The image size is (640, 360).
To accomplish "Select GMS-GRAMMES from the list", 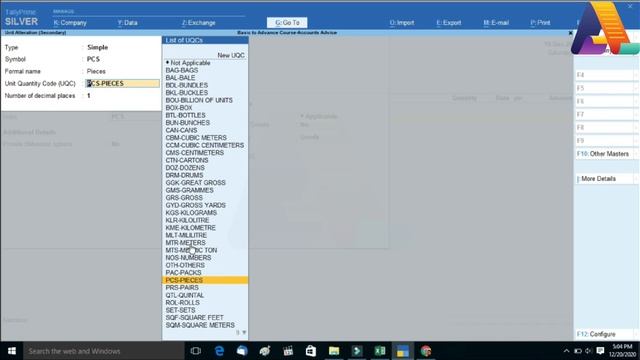I will tap(189, 190).
